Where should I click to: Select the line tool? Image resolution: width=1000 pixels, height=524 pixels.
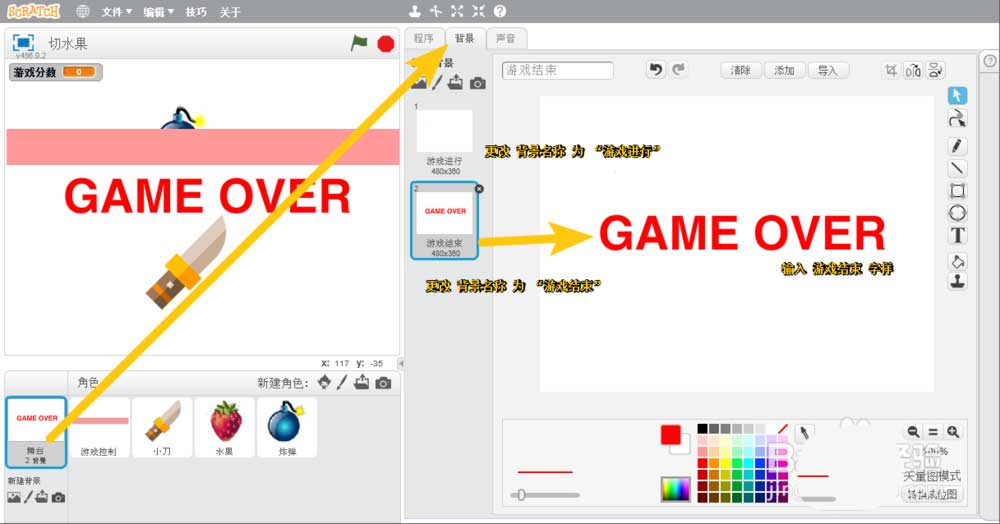click(957, 168)
